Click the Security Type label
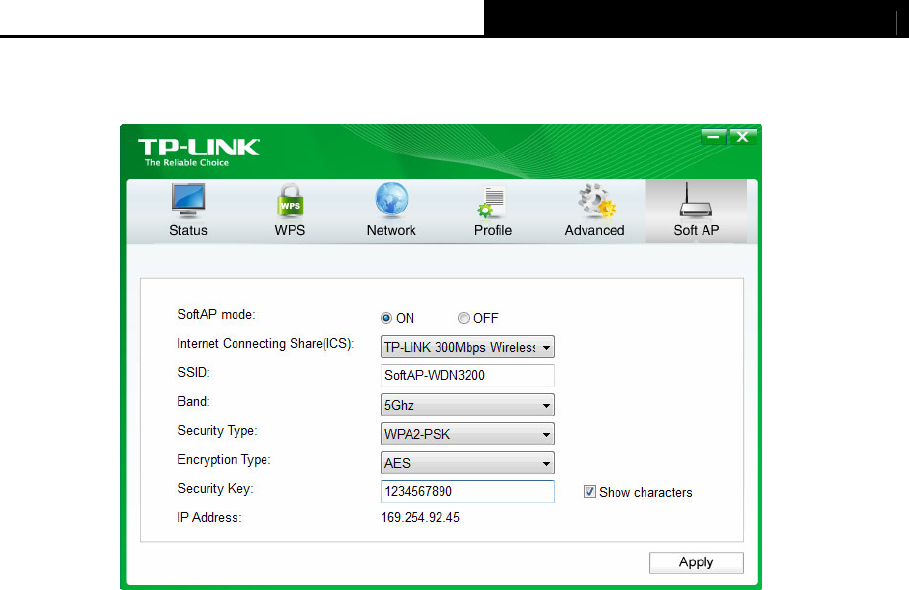 [217, 431]
